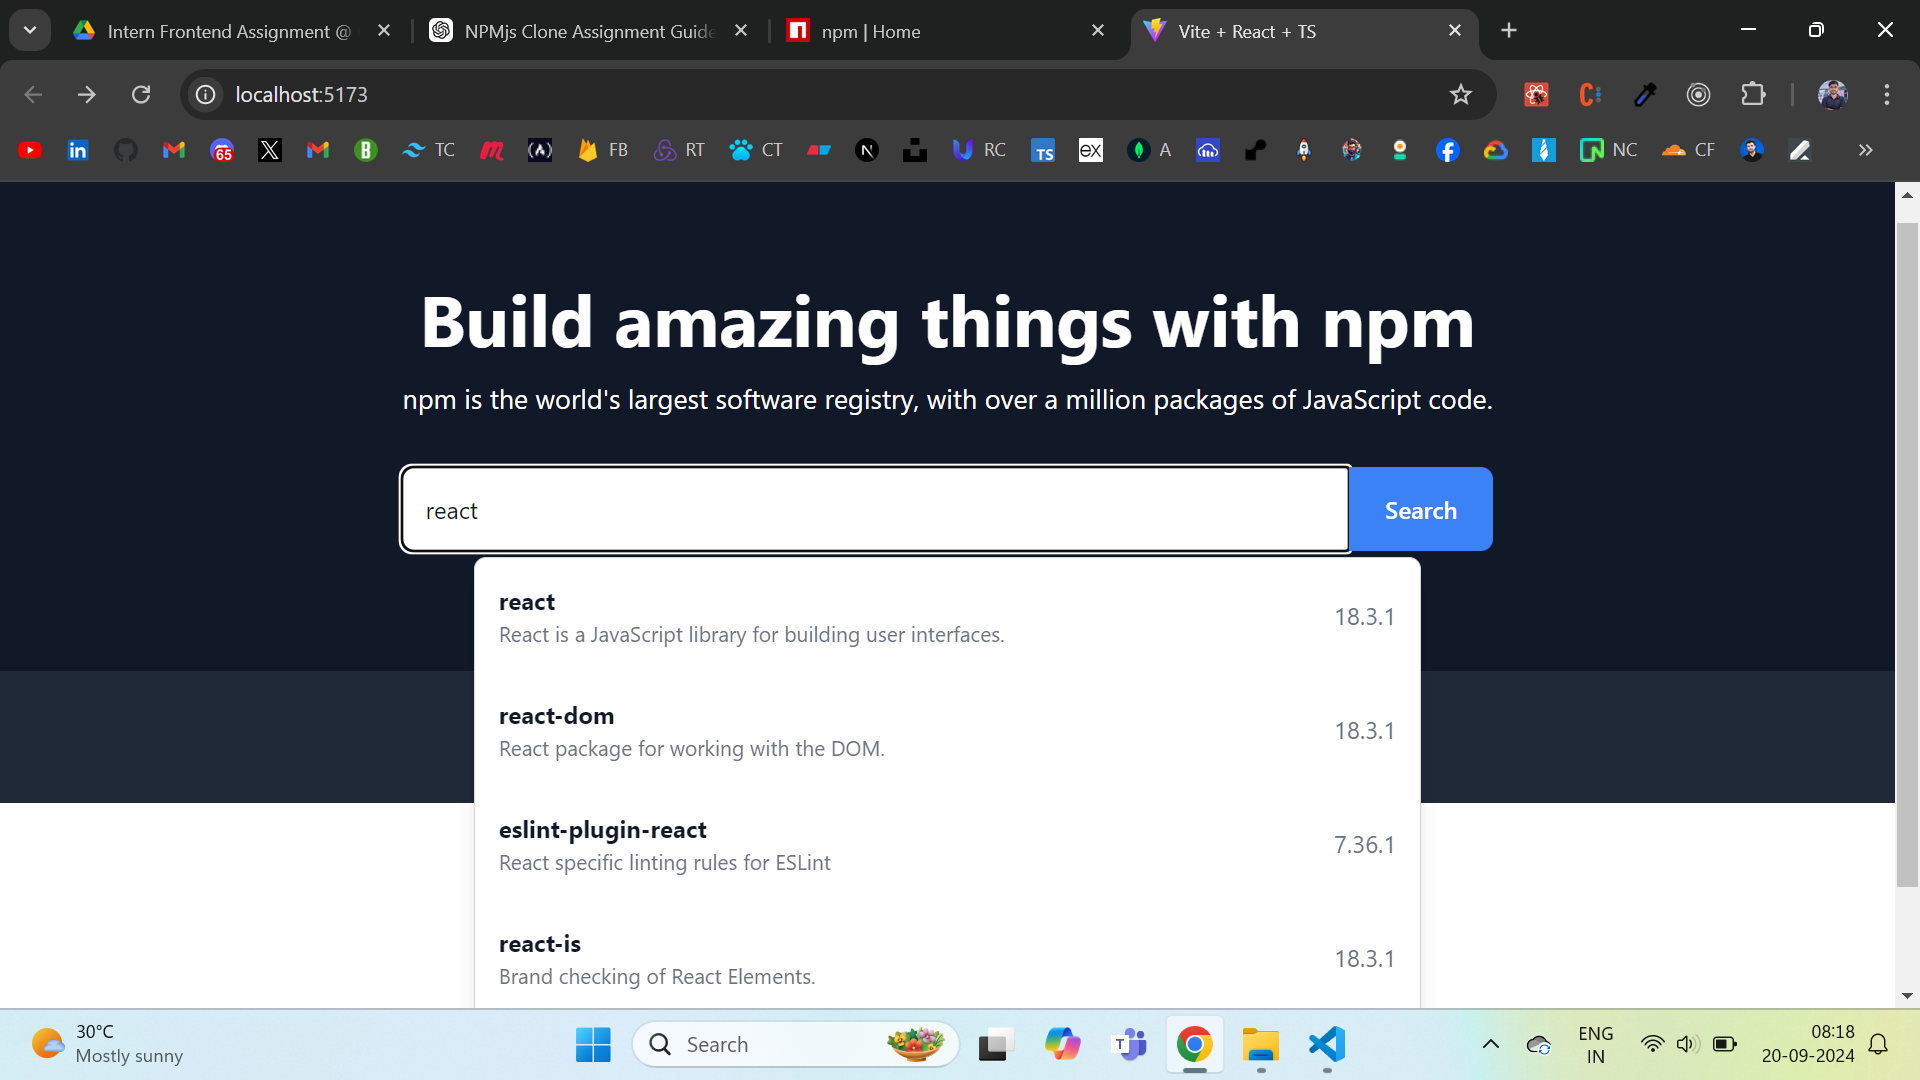Open the CT paw bookmark

[x=756, y=150]
